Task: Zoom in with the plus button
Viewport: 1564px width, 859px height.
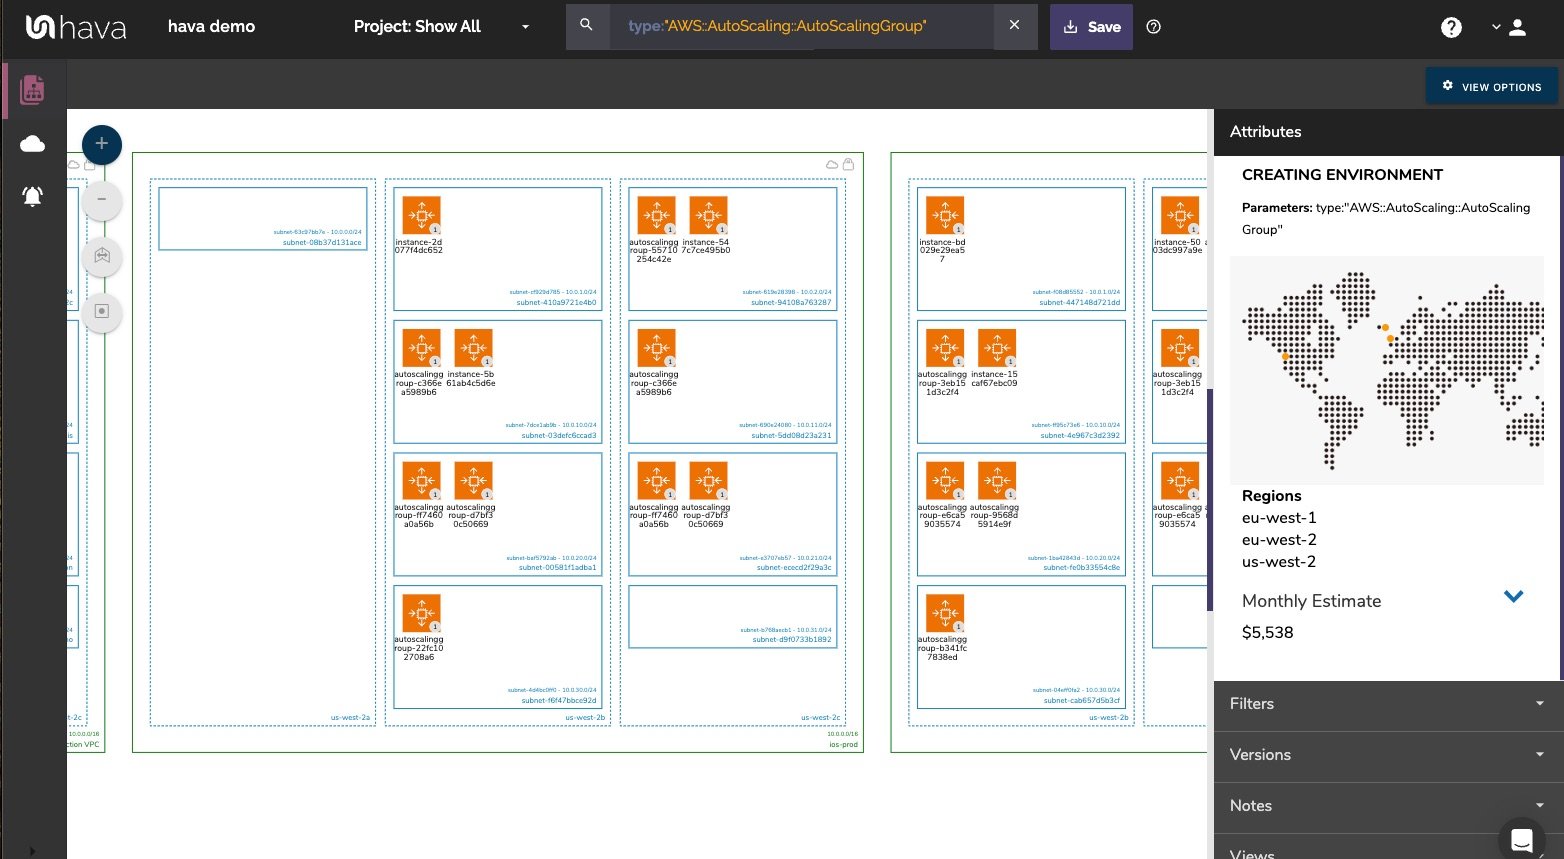Action: click(101, 144)
